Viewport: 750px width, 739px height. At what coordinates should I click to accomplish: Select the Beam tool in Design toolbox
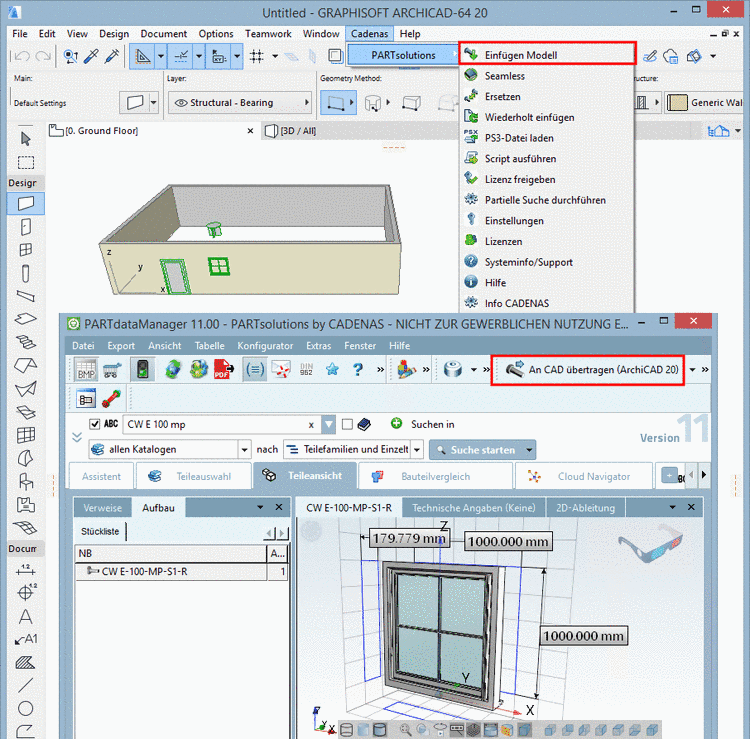click(26, 296)
